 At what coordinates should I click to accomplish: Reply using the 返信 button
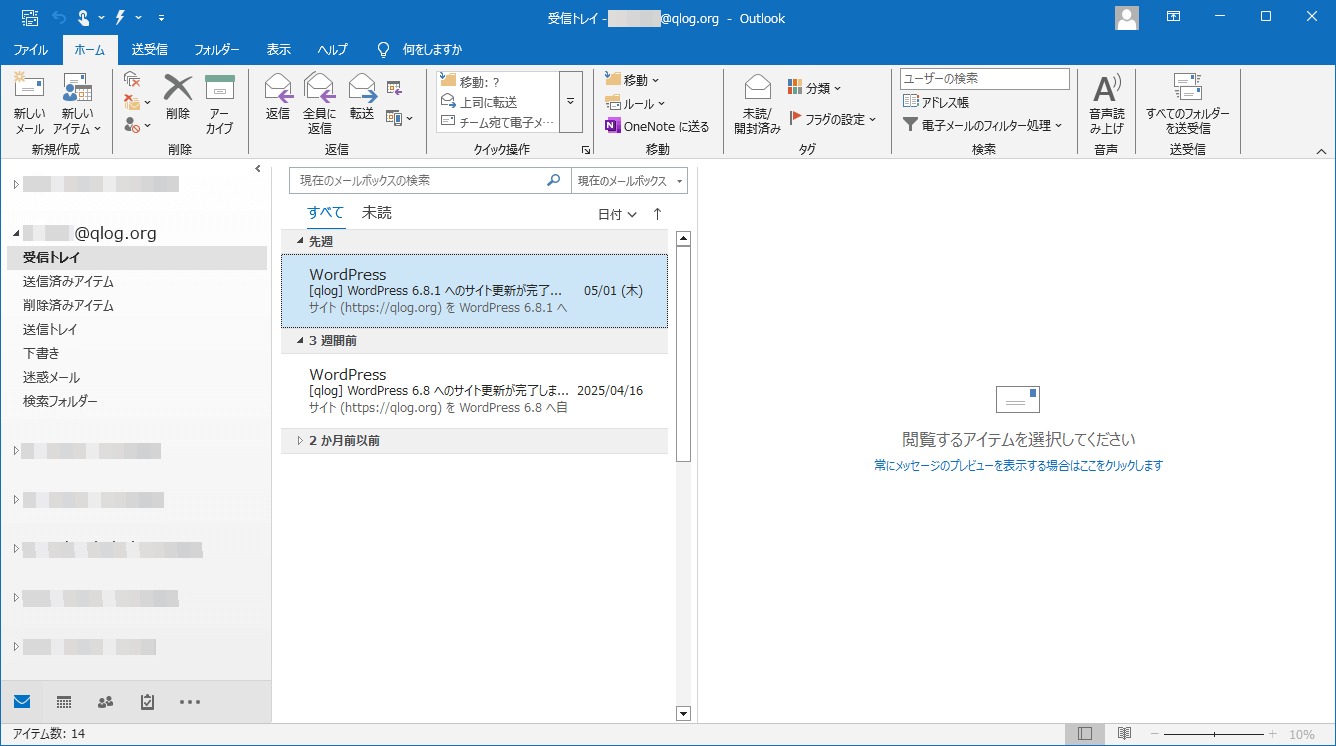(278, 98)
